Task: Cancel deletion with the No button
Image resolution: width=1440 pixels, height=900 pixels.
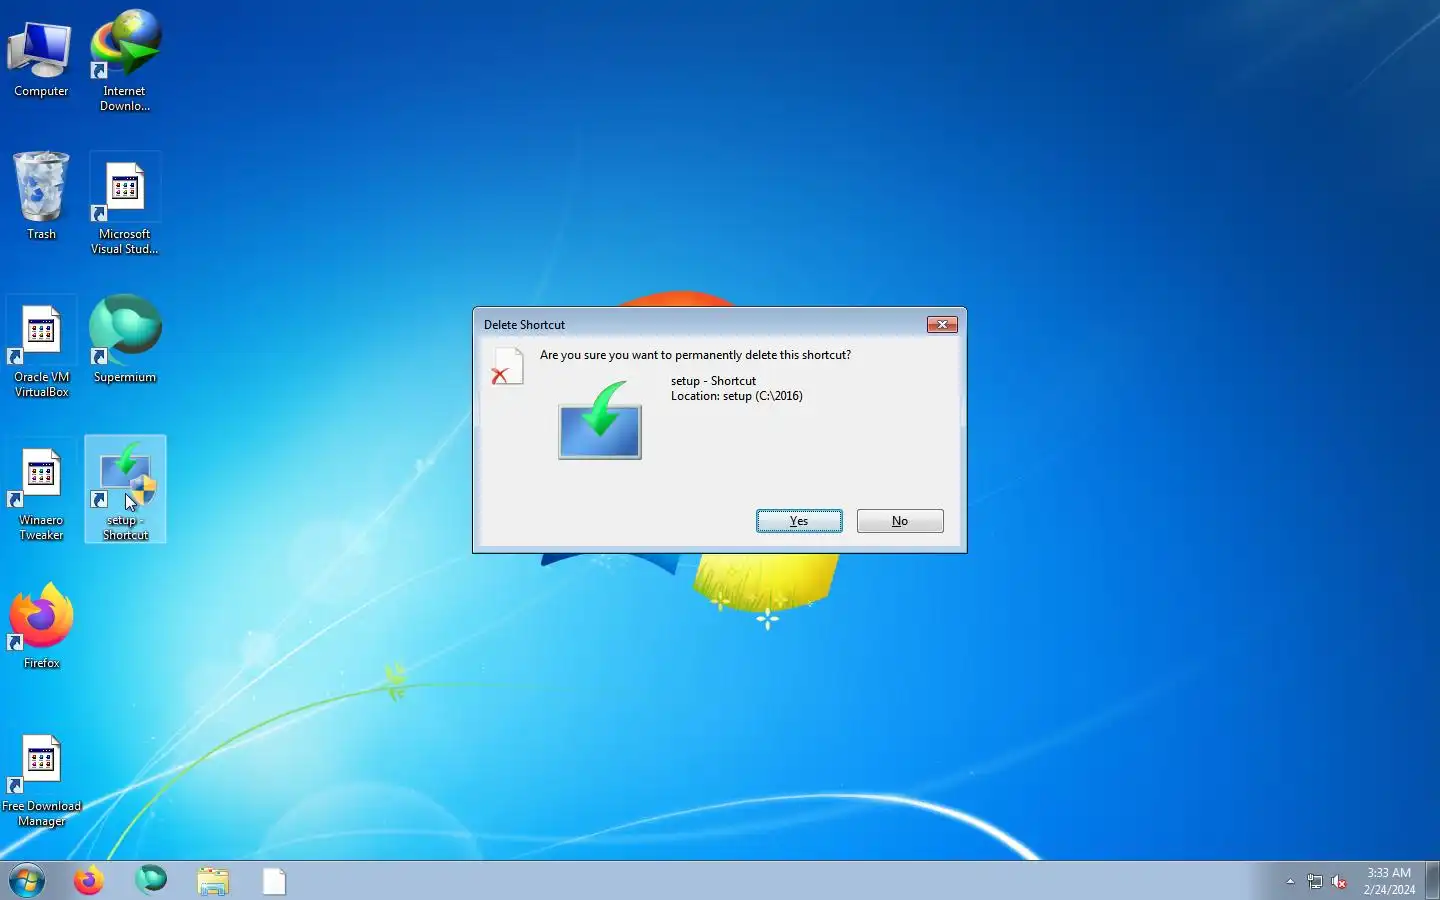Action: [x=900, y=521]
